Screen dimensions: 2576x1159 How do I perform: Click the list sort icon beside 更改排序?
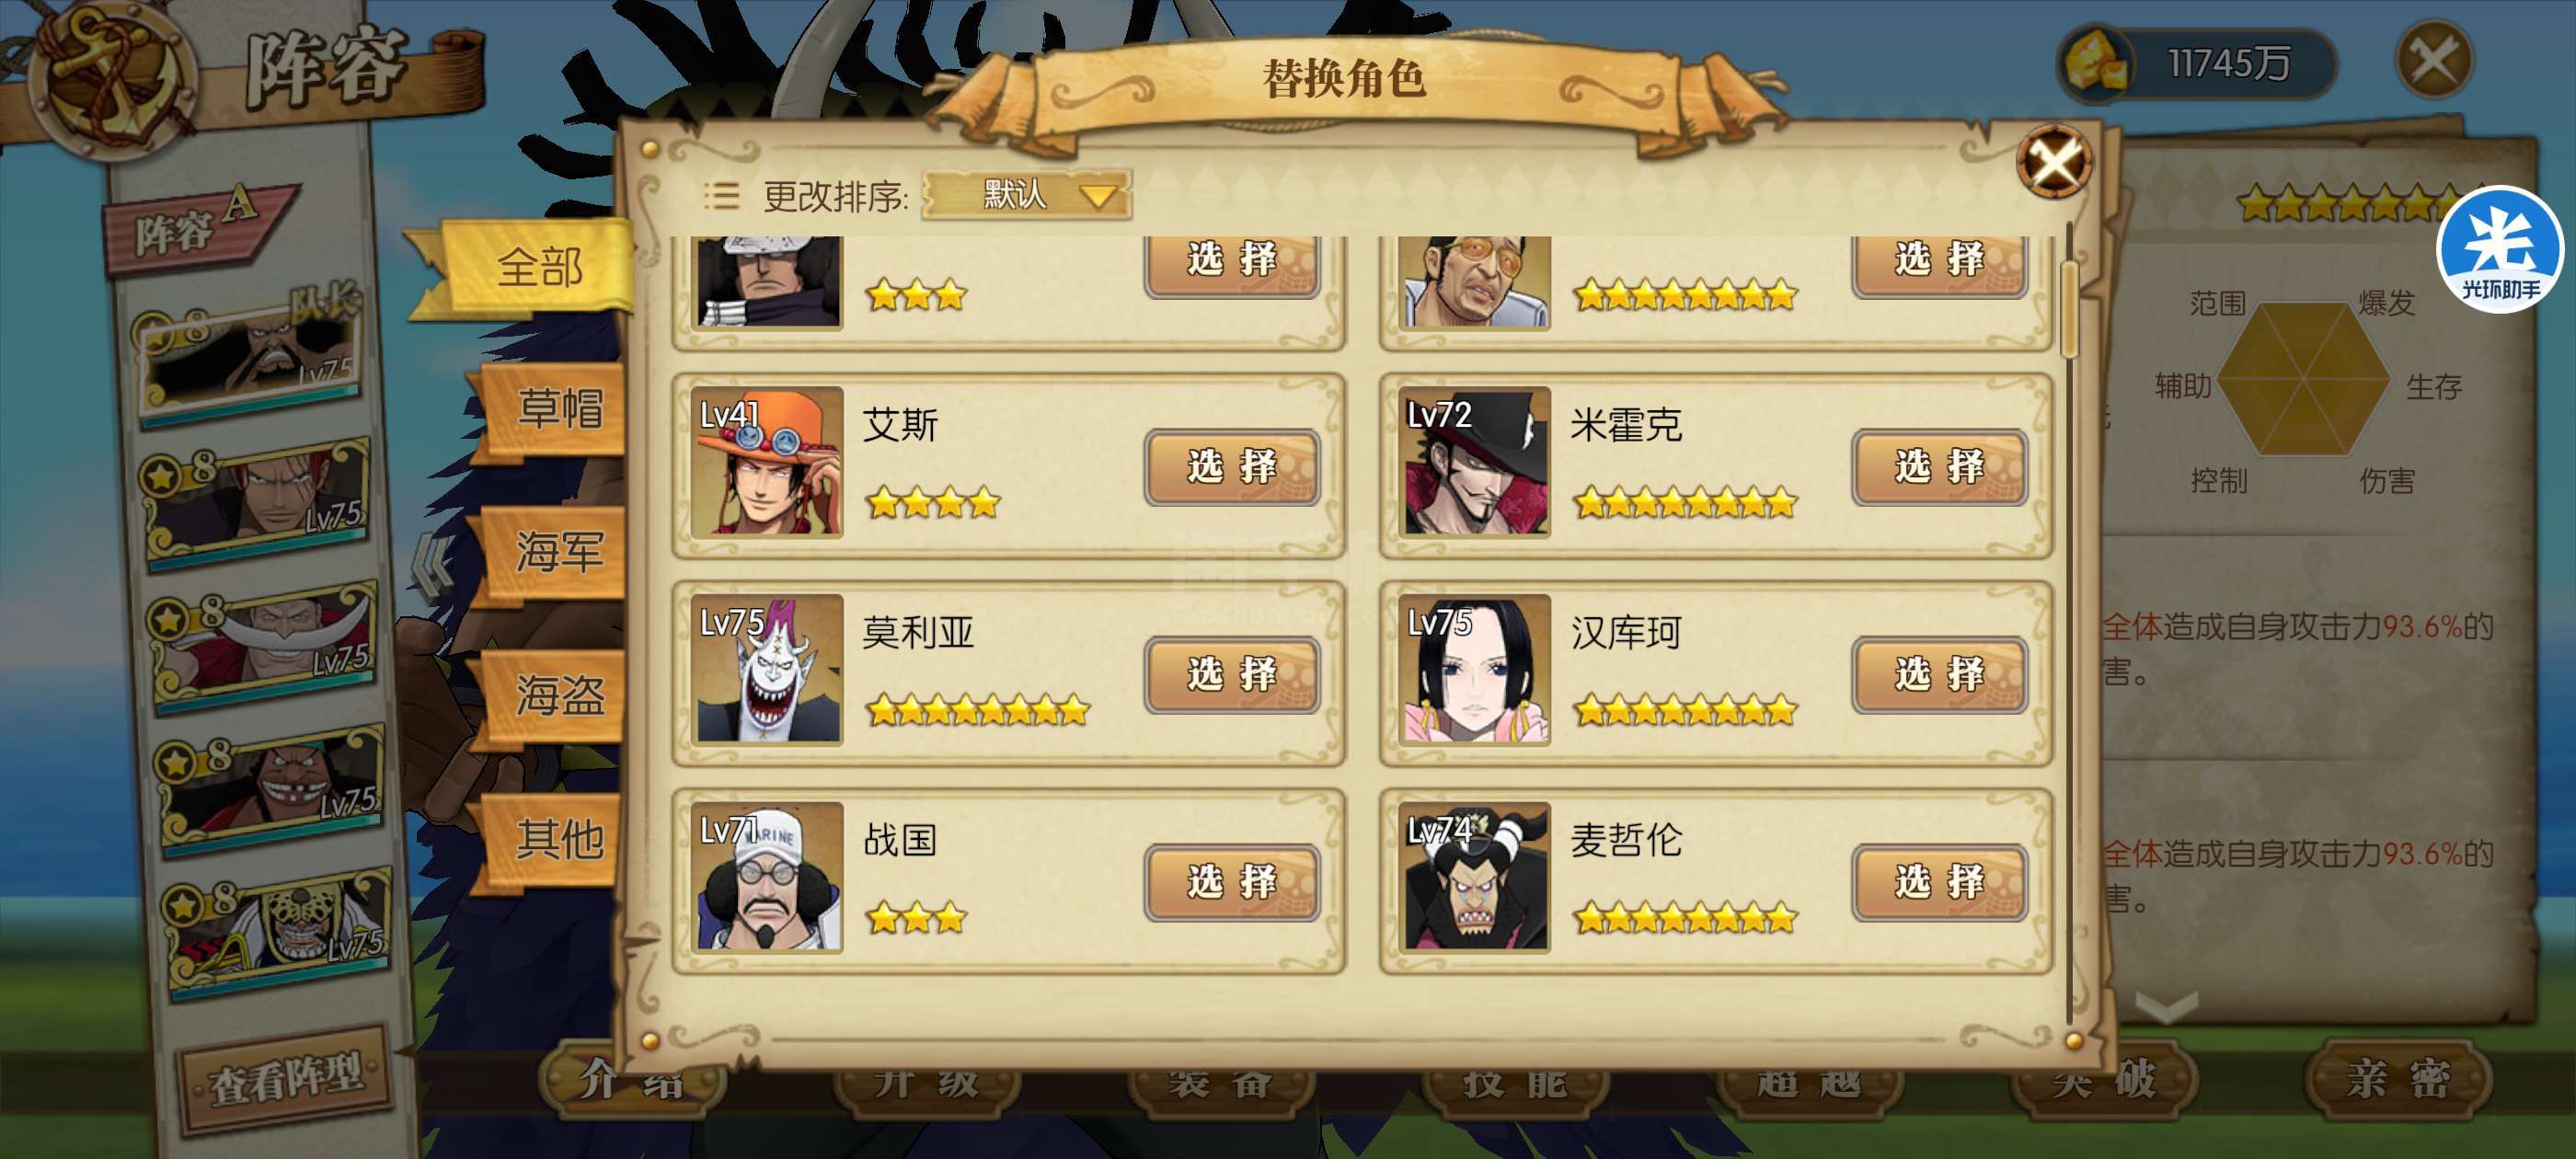[720, 196]
